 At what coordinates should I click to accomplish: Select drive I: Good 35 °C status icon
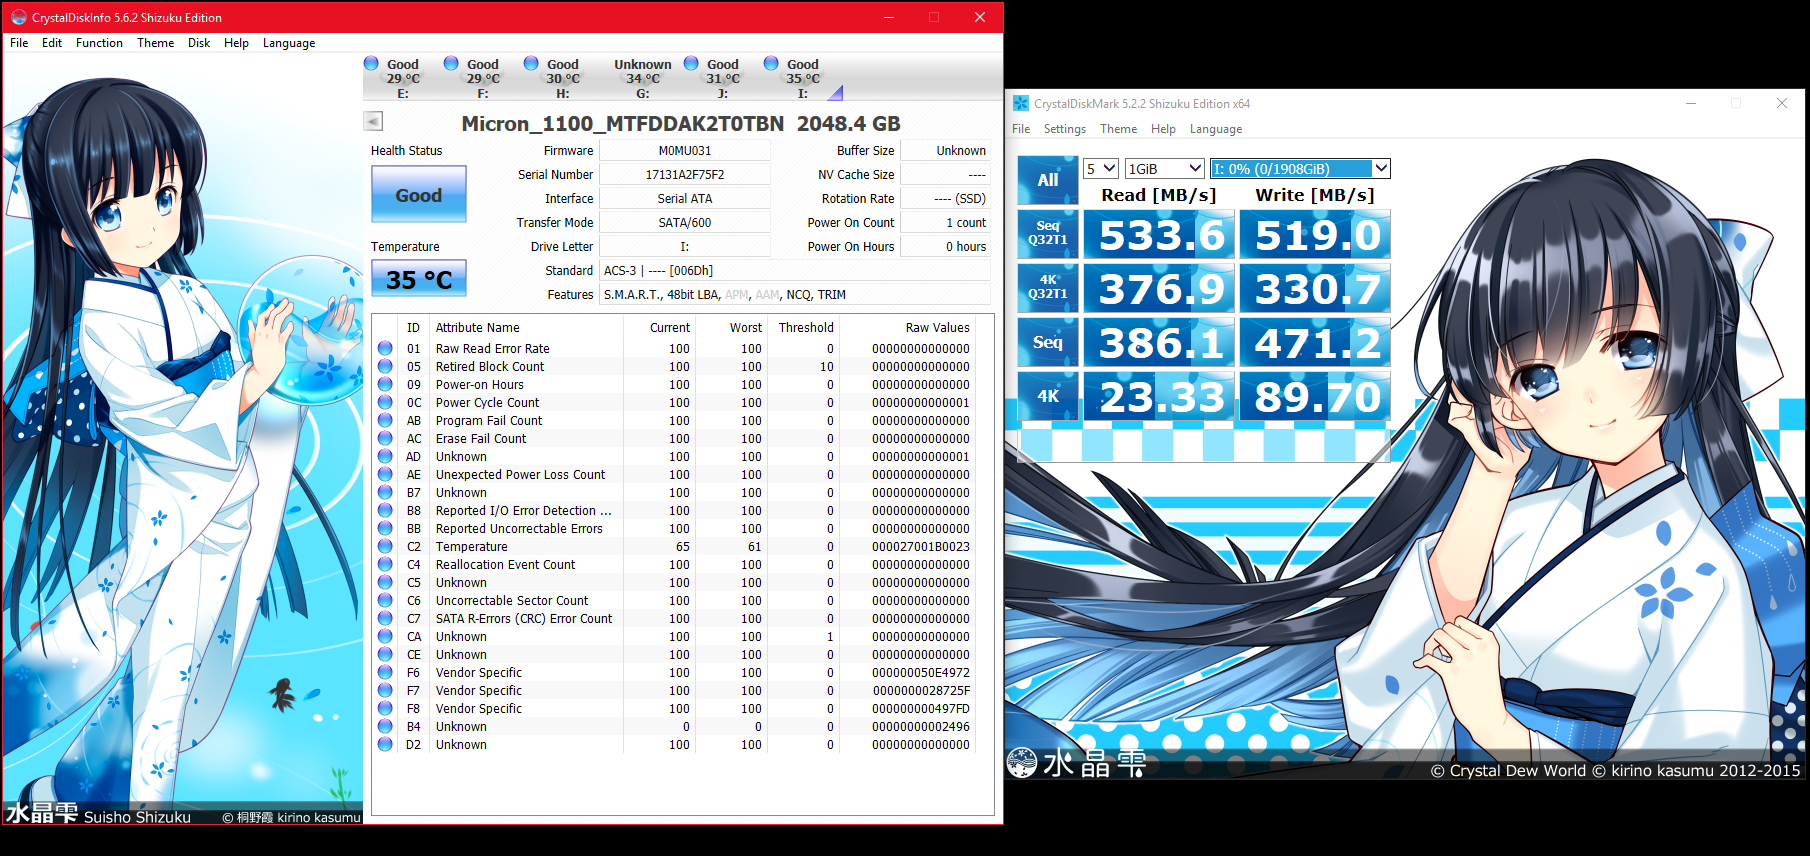click(x=771, y=63)
